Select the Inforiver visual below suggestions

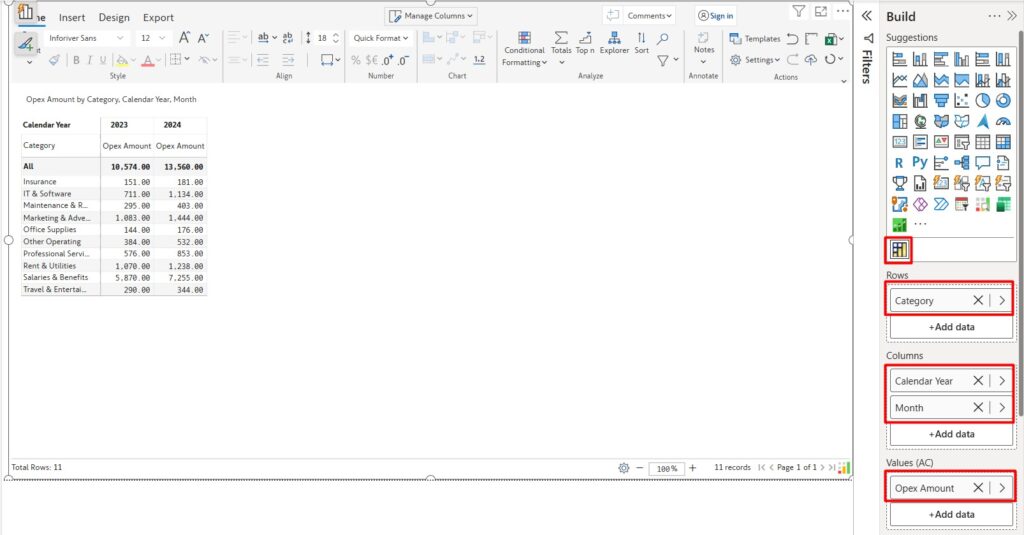click(x=899, y=249)
